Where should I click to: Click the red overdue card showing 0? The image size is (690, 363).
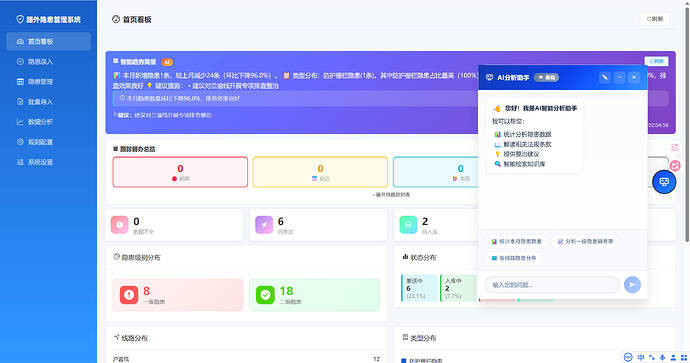pos(180,172)
